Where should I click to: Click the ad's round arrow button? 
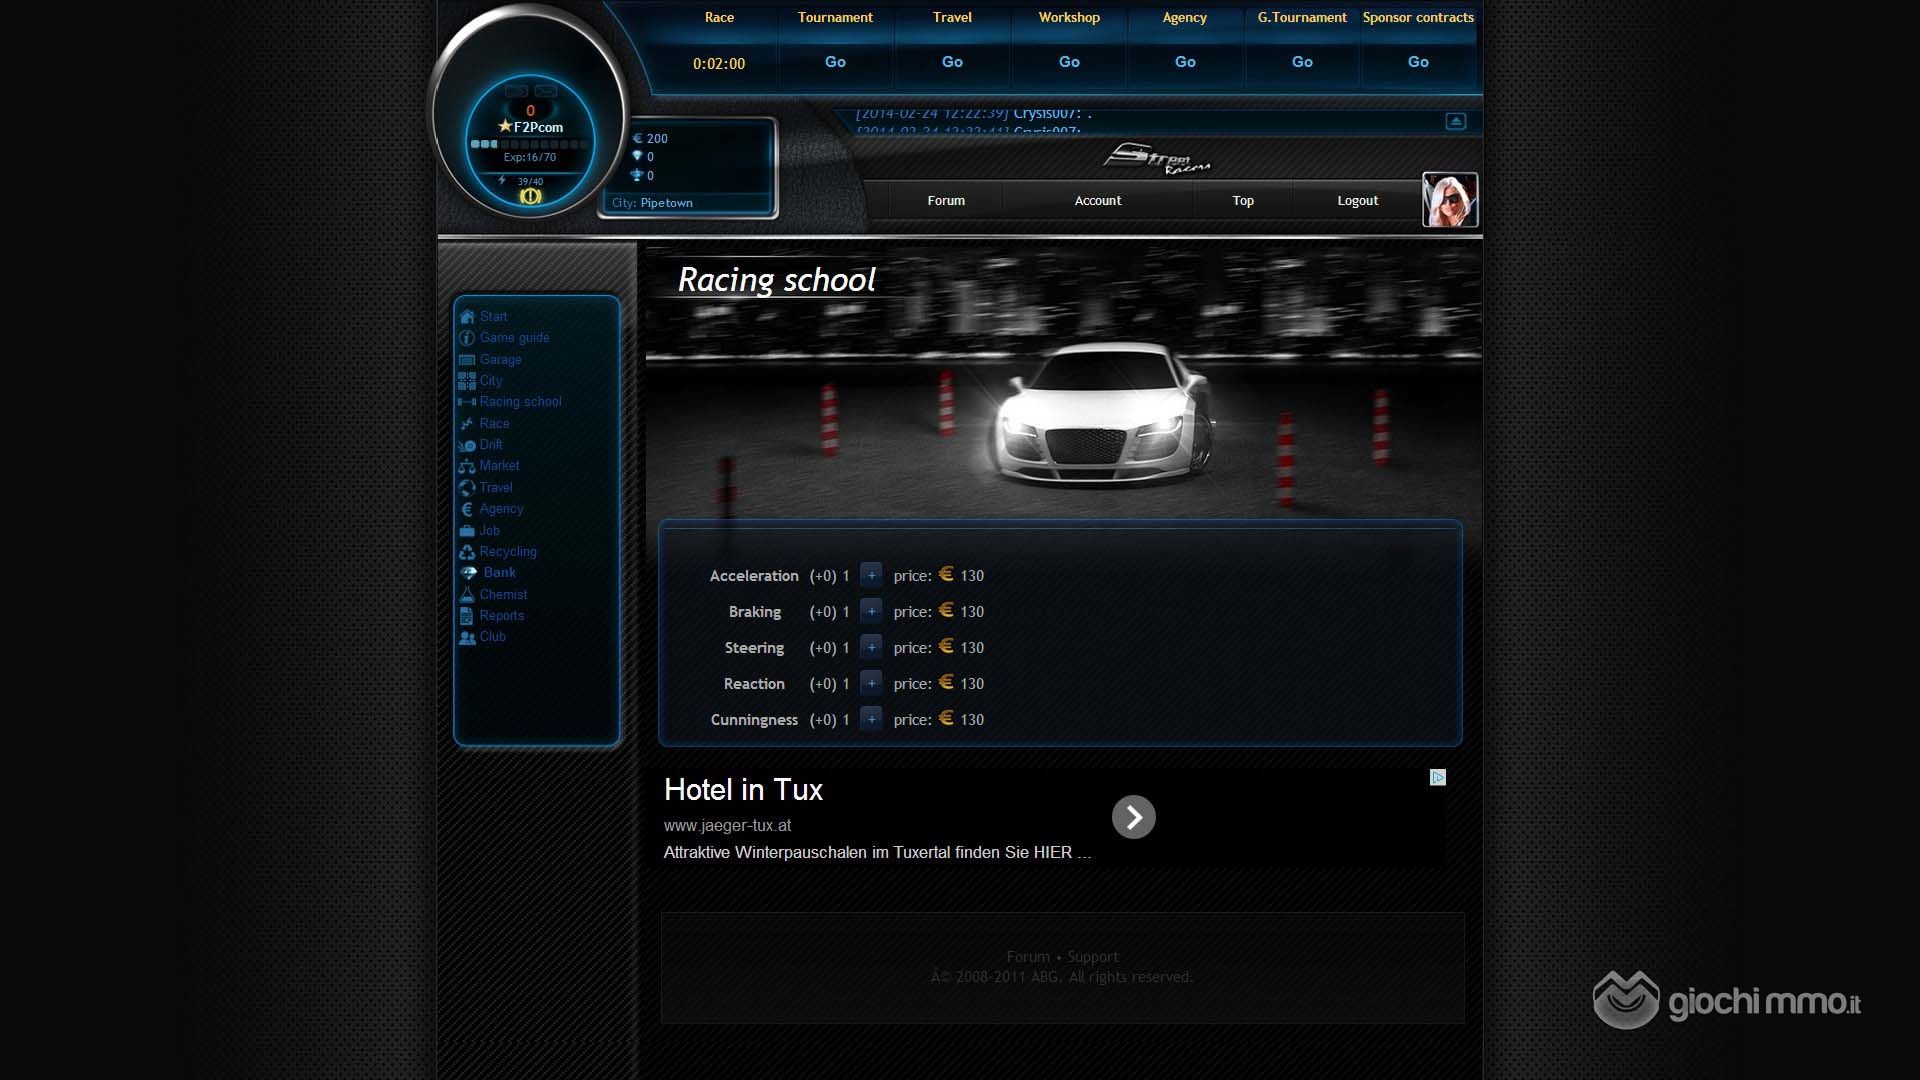(1134, 817)
